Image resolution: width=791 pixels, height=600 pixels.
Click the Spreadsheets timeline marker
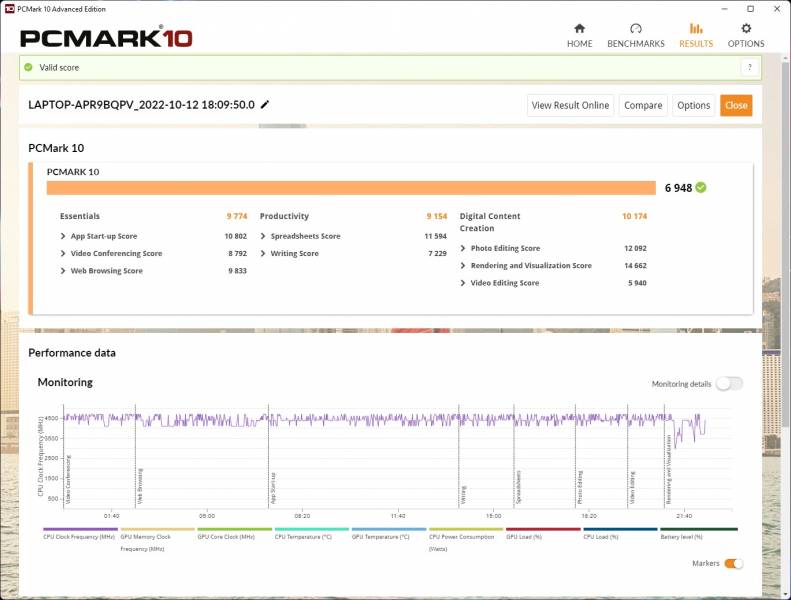click(518, 487)
